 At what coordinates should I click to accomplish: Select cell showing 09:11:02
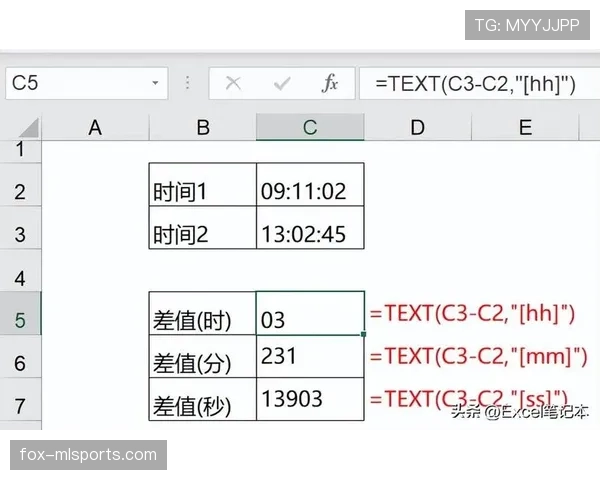tap(310, 184)
